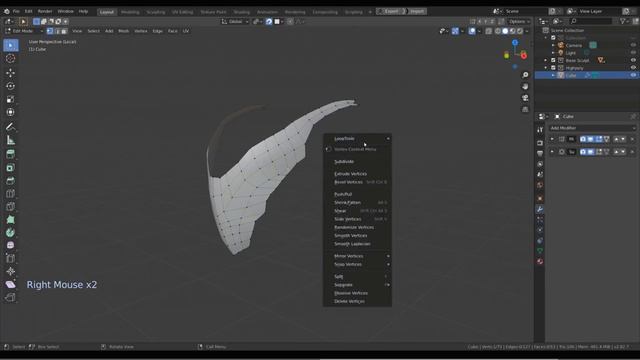Viewport: 640px width, 360px height.
Task: Choose Smooth Vertices in the context menu
Action: click(x=358, y=236)
